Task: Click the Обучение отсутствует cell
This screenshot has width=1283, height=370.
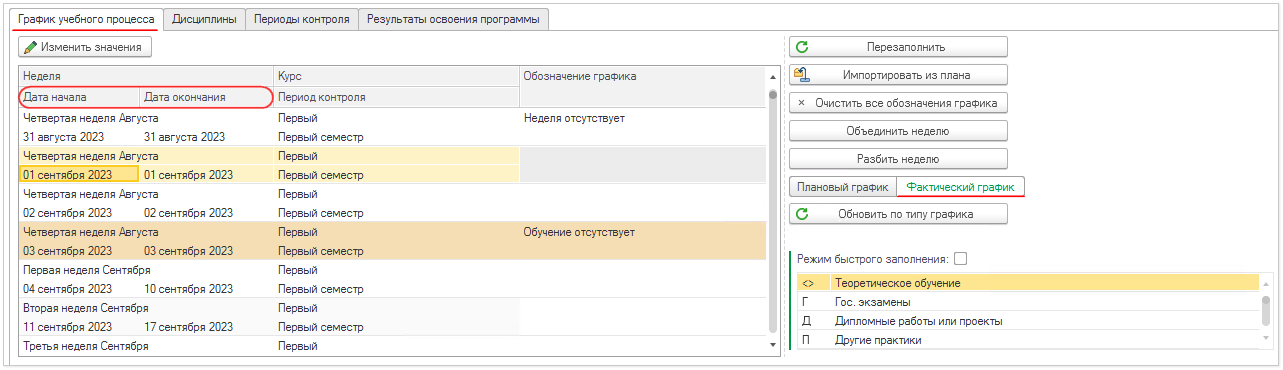Action: point(642,232)
